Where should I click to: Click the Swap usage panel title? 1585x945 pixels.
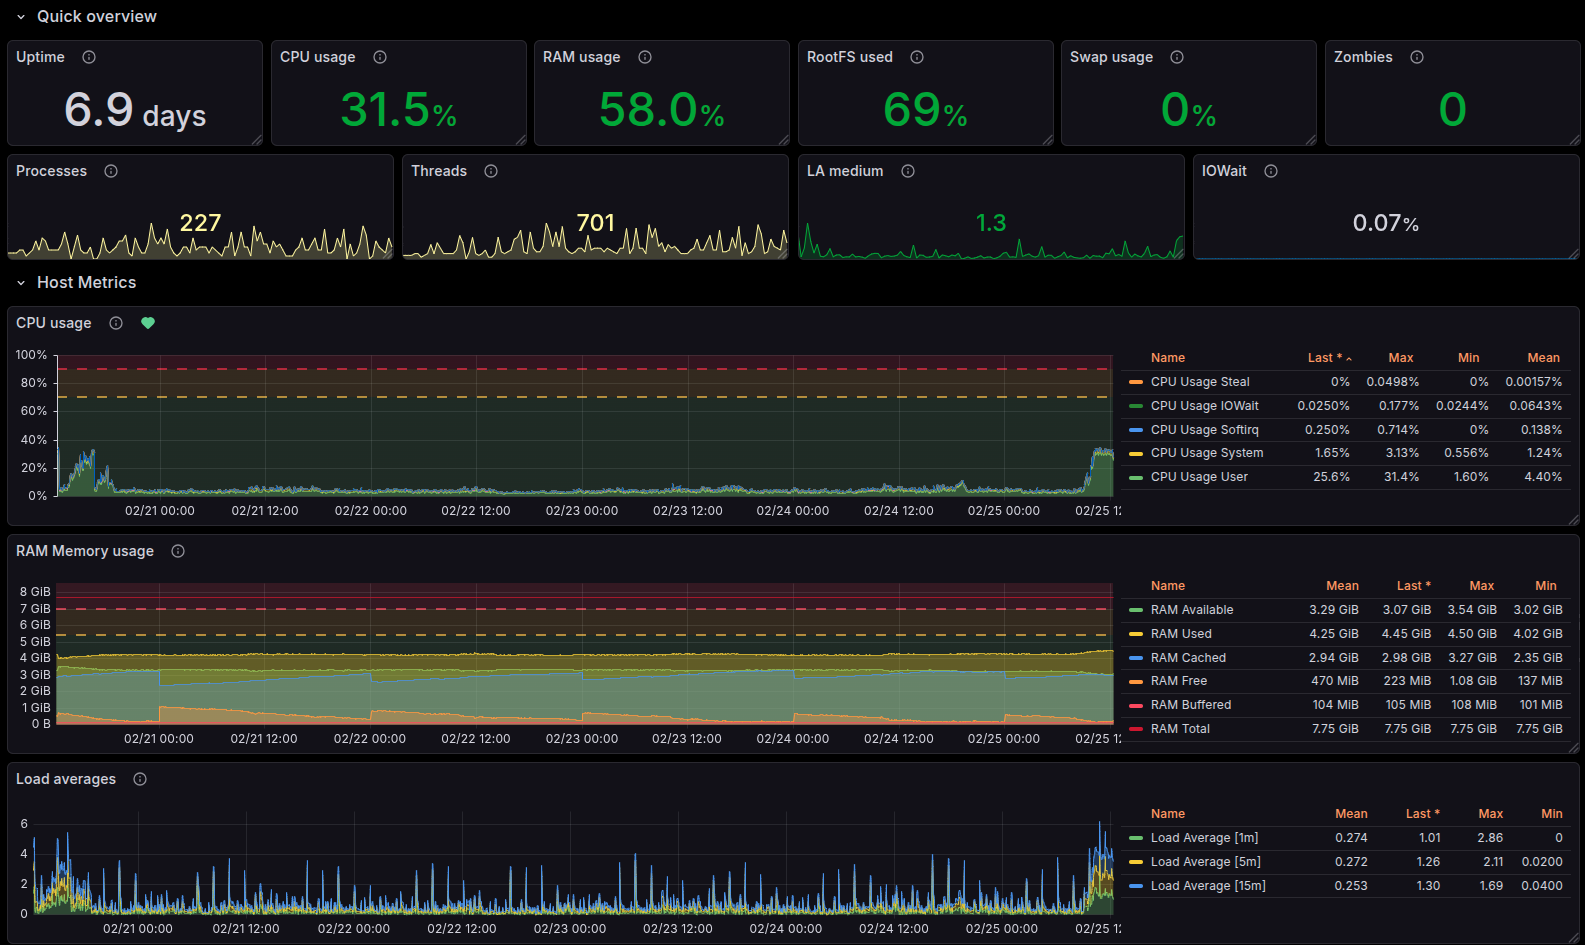1111,57
